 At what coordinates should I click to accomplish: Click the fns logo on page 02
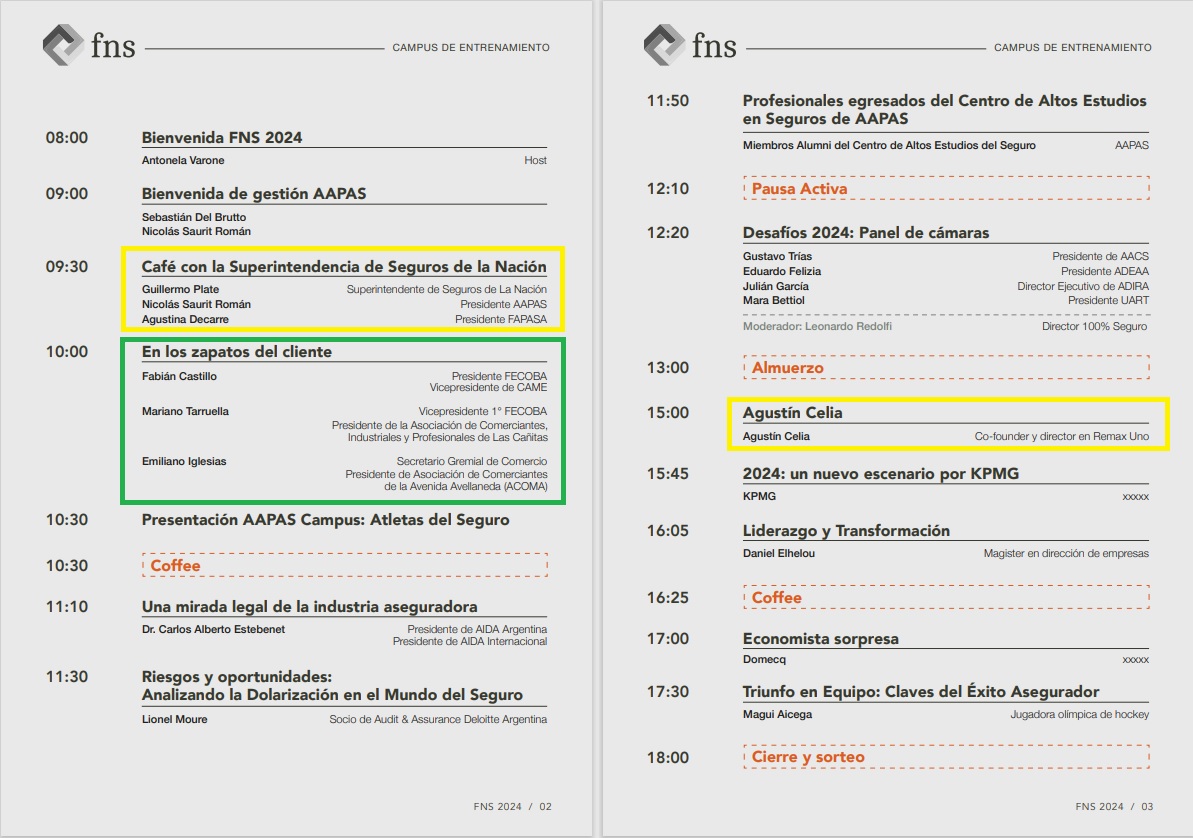(89, 45)
